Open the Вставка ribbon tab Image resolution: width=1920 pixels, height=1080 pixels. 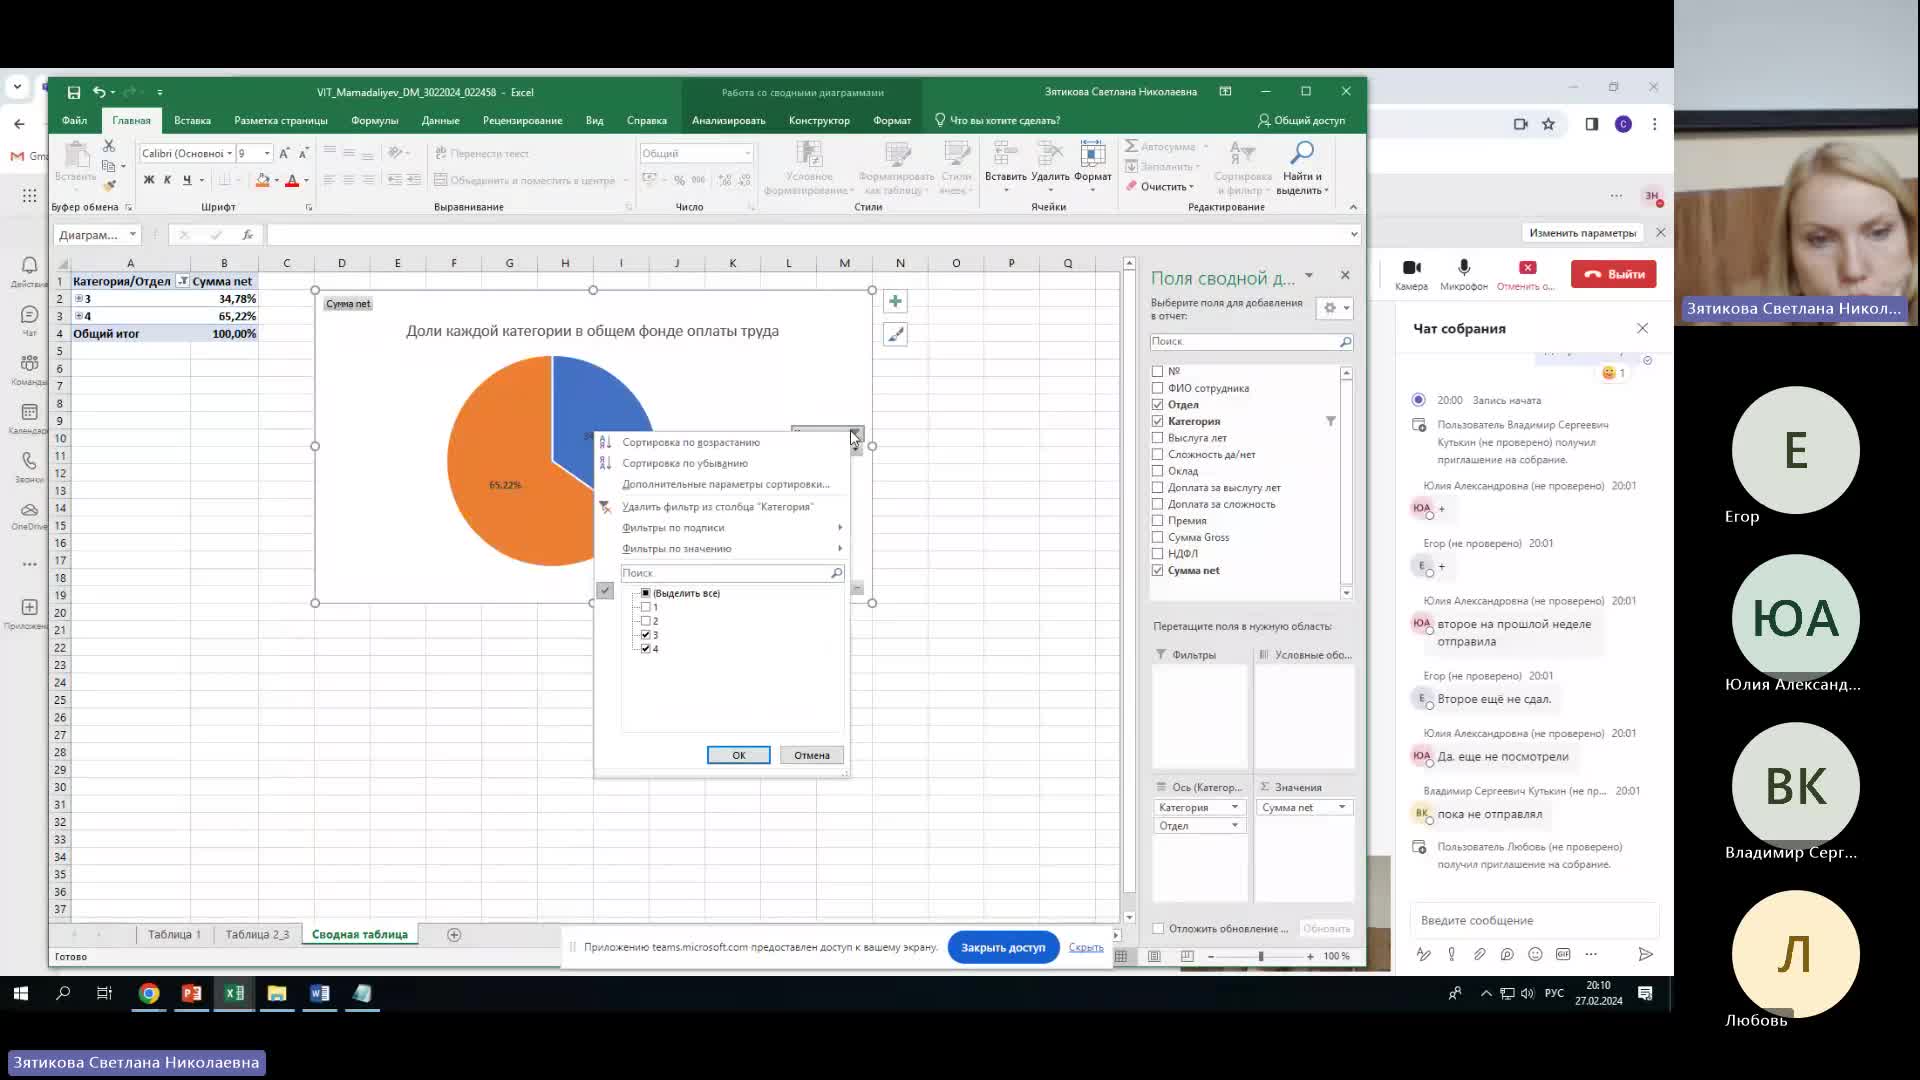pos(192,121)
